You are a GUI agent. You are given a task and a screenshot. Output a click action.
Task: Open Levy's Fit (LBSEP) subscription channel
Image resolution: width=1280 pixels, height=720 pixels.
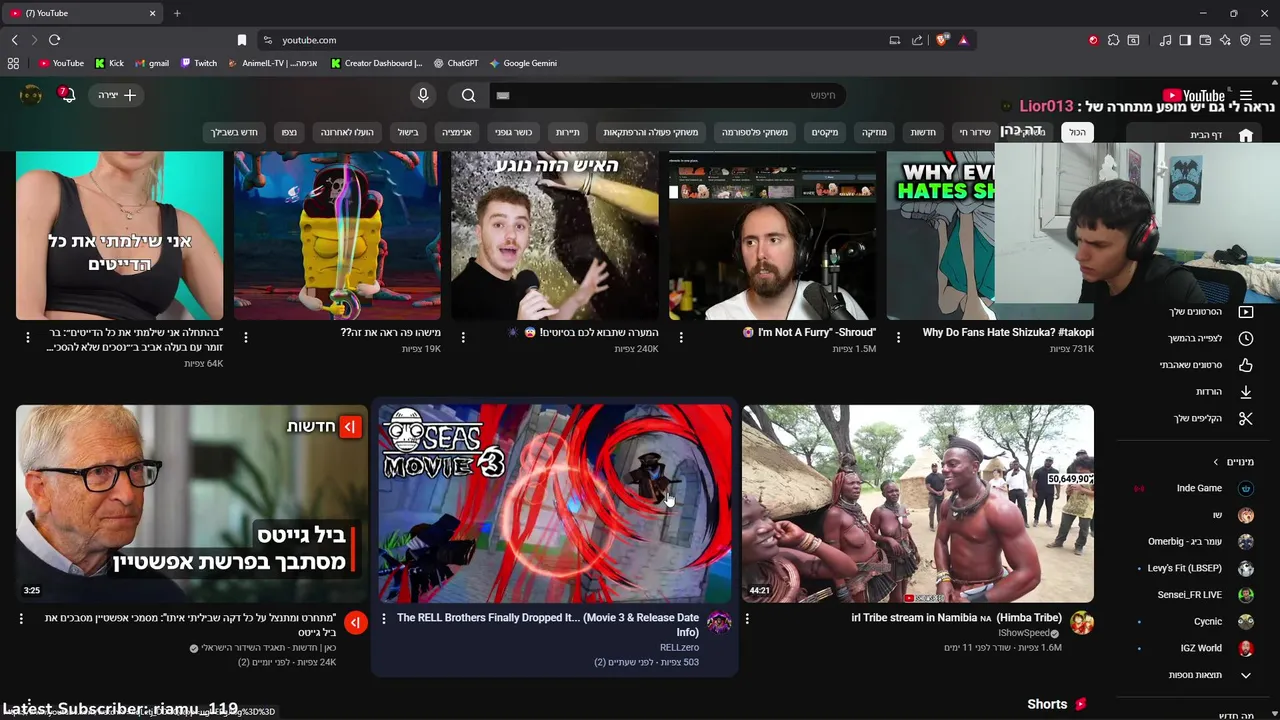[1198, 568]
